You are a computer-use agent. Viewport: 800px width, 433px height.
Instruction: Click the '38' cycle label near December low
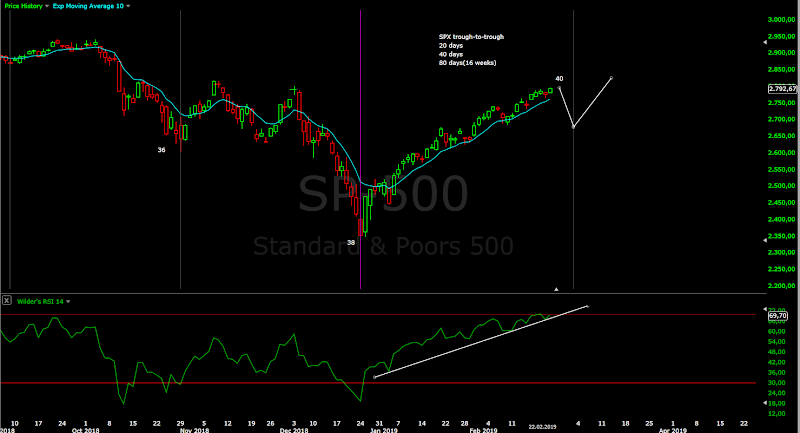click(351, 243)
